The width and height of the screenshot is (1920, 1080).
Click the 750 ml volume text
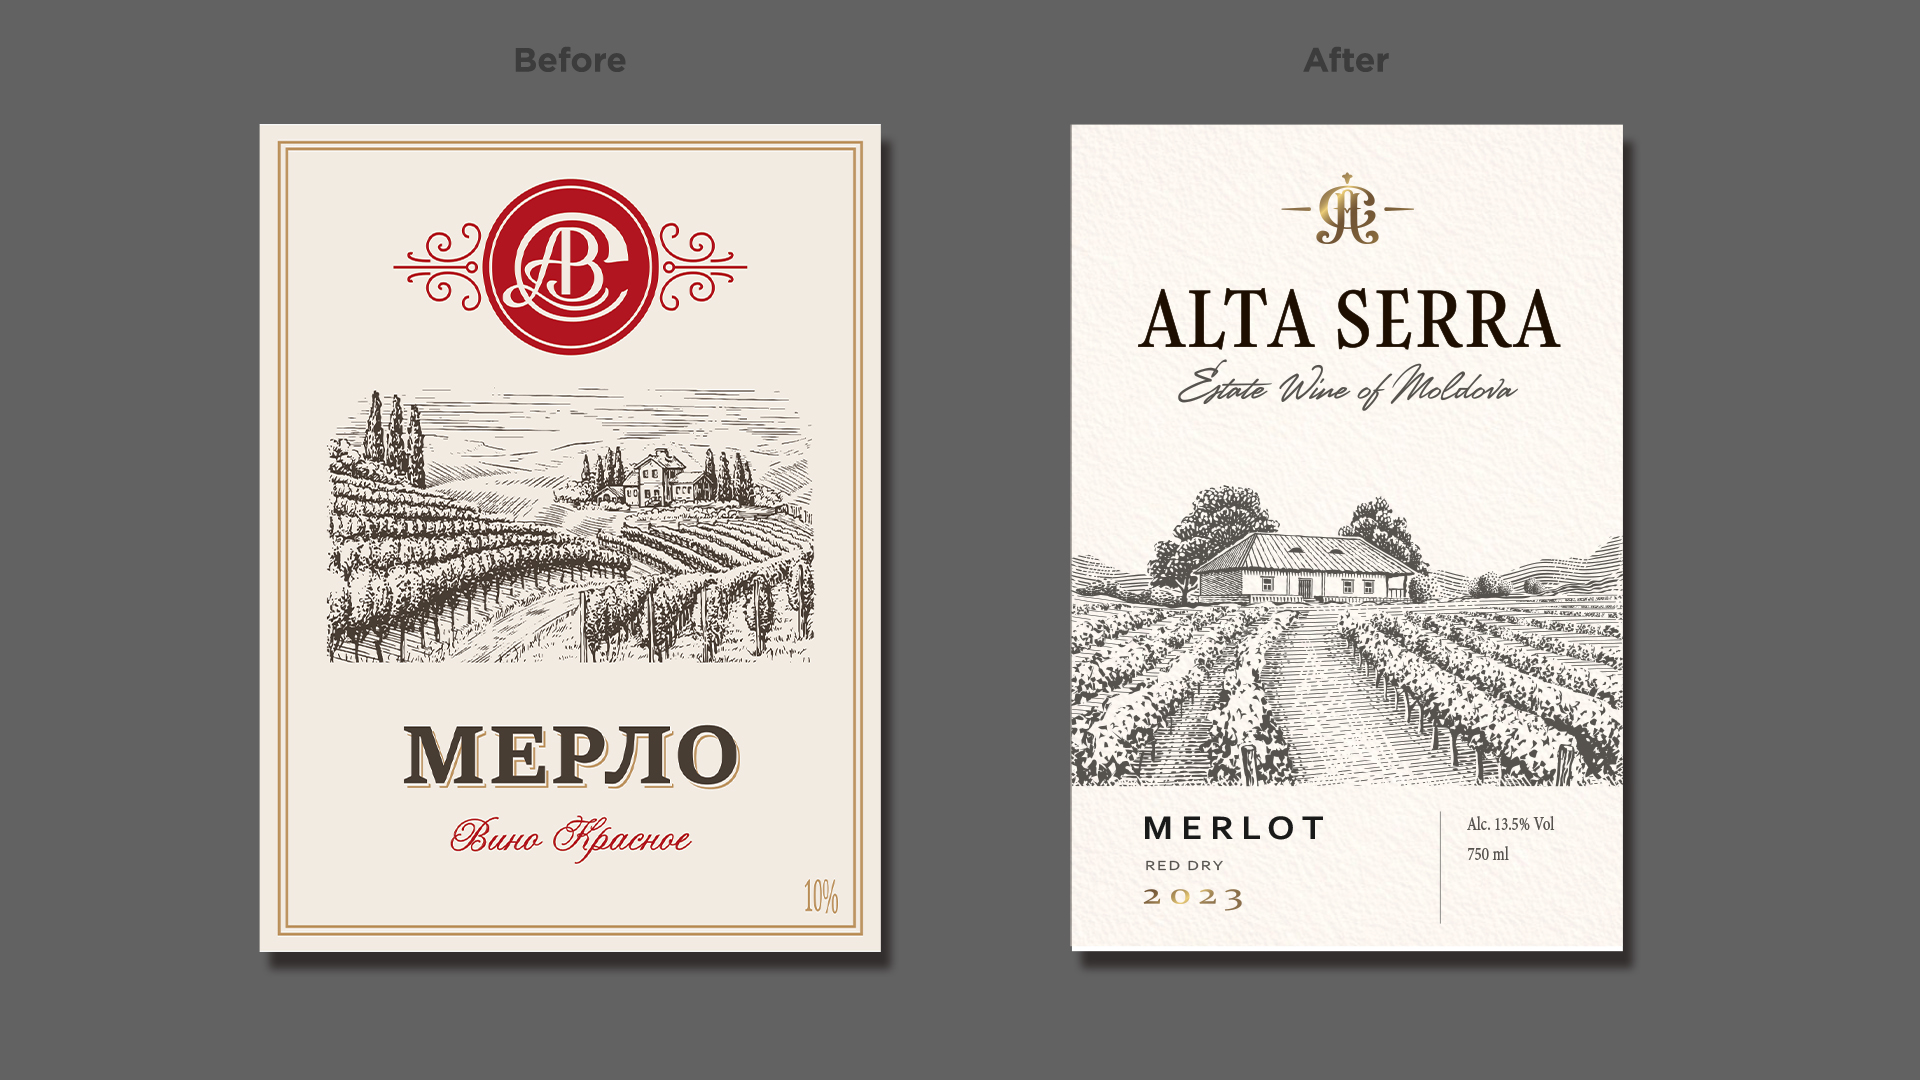point(1488,854)
